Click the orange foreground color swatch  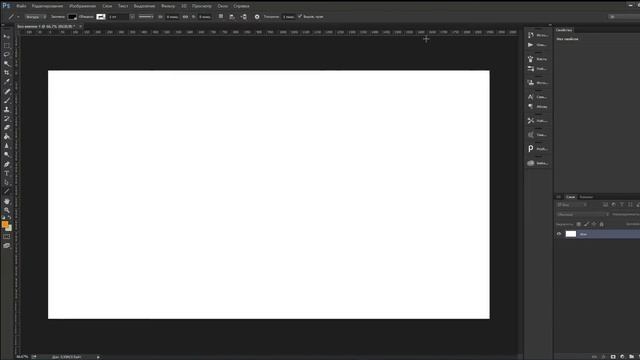pos(5,224)
